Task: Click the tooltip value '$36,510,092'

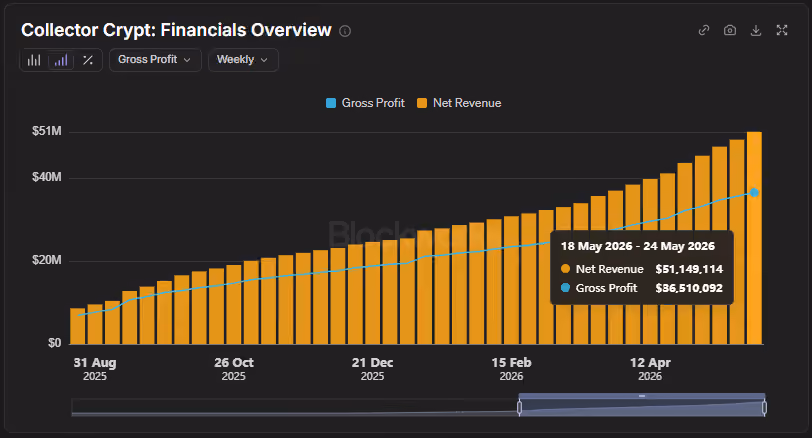Action: 689,288
